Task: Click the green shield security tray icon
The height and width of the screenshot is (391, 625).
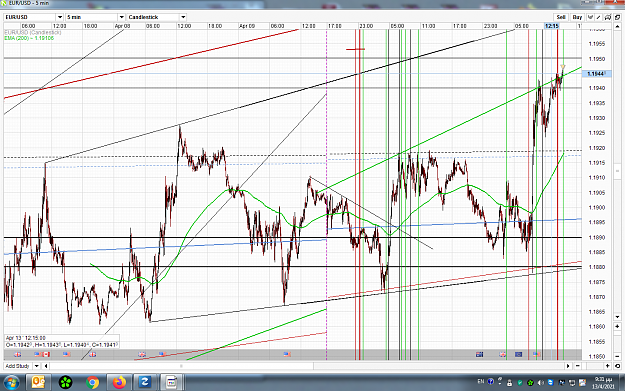Action: pos(520,383)
